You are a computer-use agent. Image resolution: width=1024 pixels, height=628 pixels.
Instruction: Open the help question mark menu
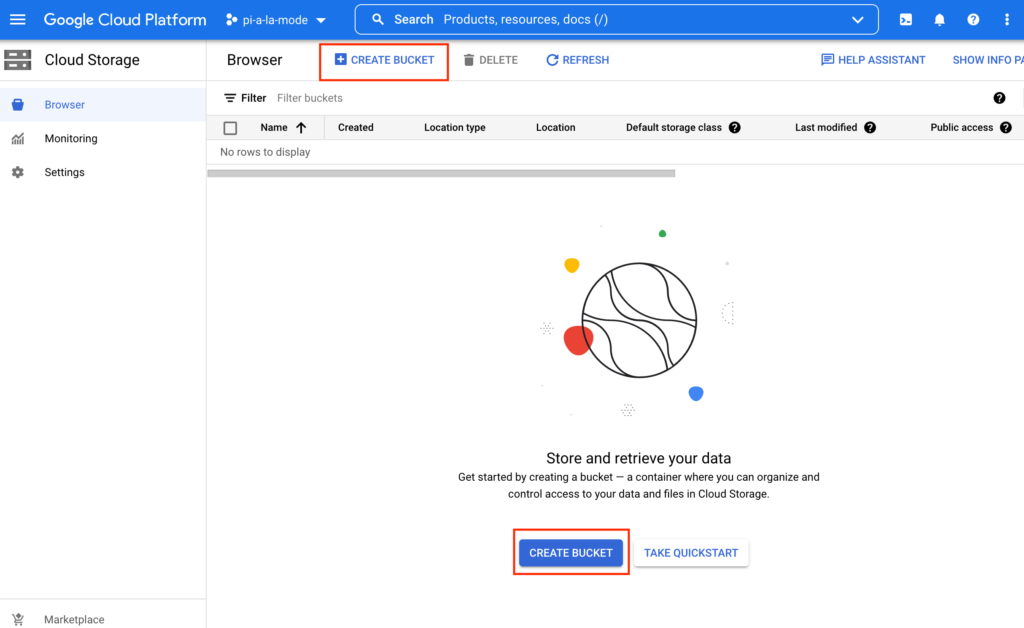click(973, 20)
